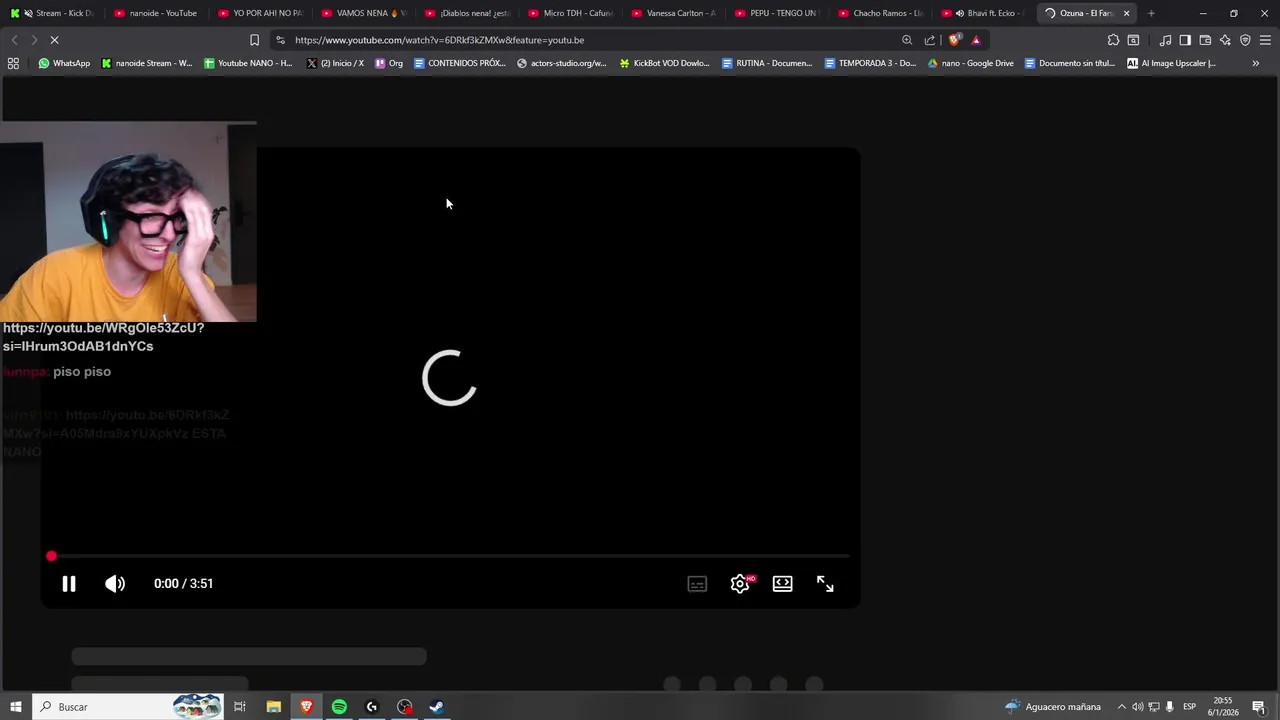Close the Ozuna - El Farsante tab
Screen dimensions: 1280x720
[1126, 13]
